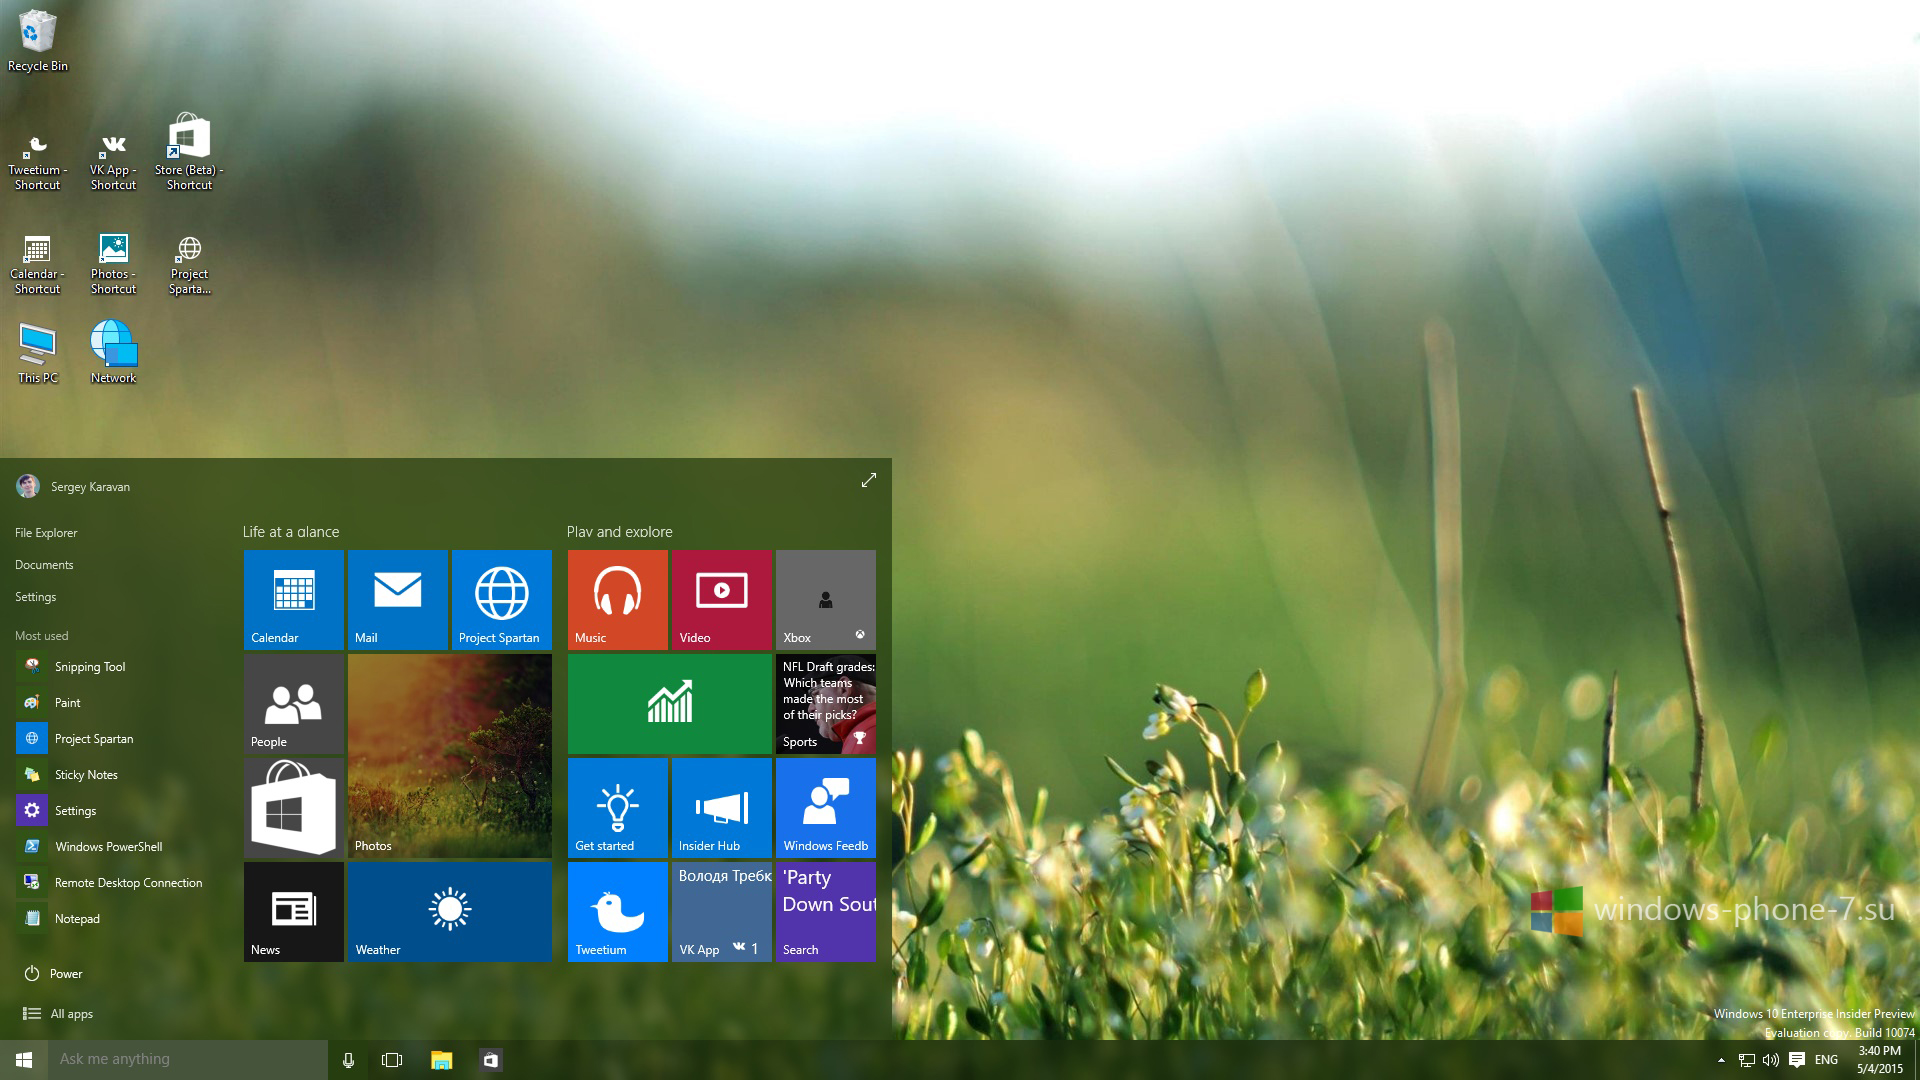Select File Explorer from Start menu
Screen dimensions: 1920x1080
(x=45, y=531)
